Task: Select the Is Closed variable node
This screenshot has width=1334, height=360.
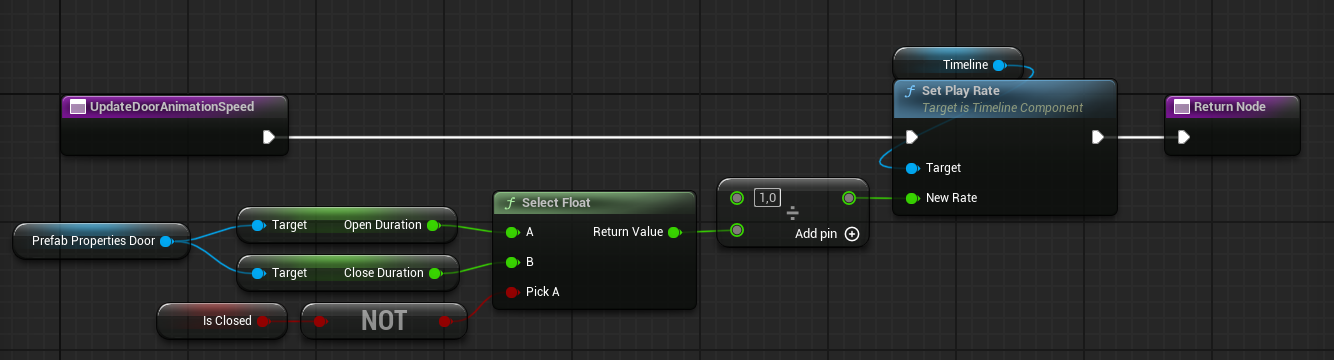Action: [x=221, y=321]
